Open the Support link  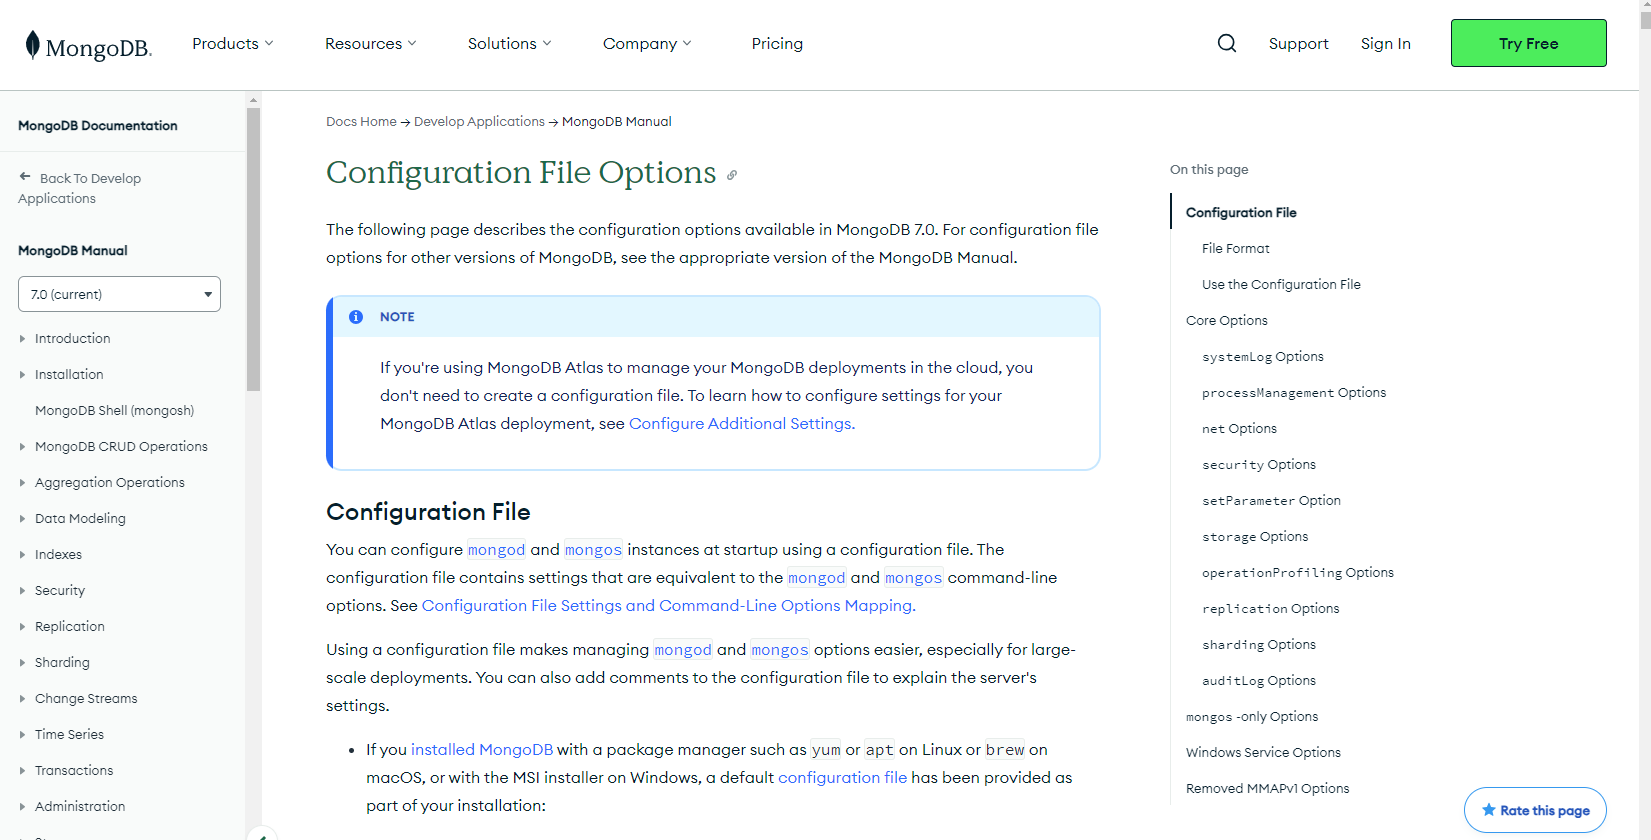1298,44
